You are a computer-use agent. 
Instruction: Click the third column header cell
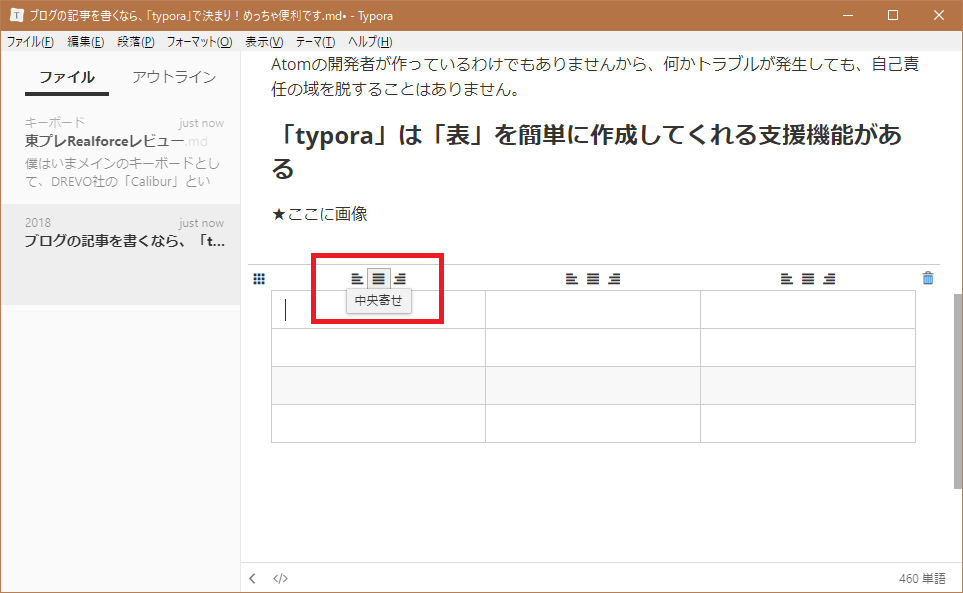point(808,309)
